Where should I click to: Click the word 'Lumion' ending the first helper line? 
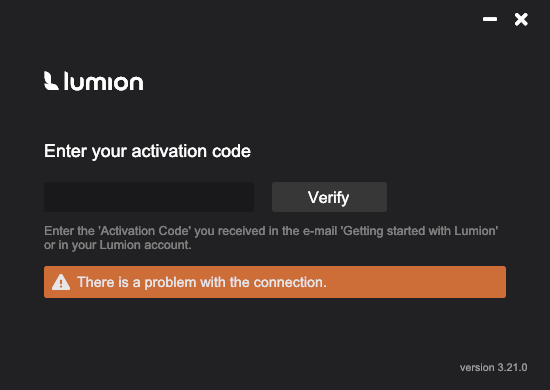tap(475, 231)
